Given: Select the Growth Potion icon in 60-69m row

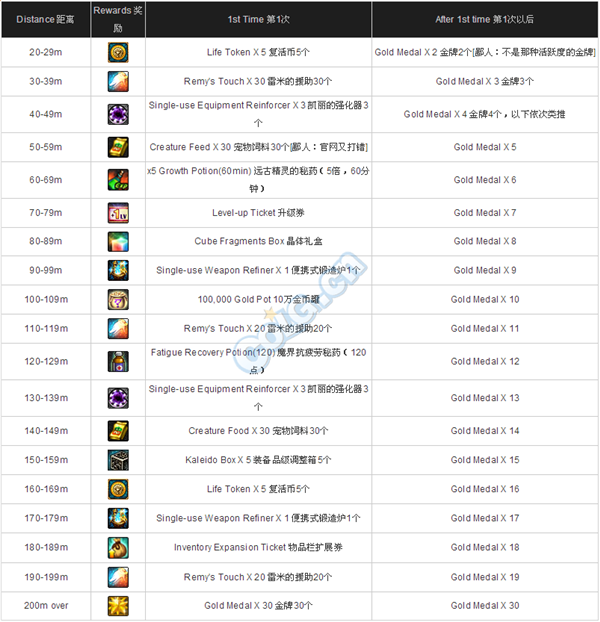Looking at the screenshot, I should point(118,180).
